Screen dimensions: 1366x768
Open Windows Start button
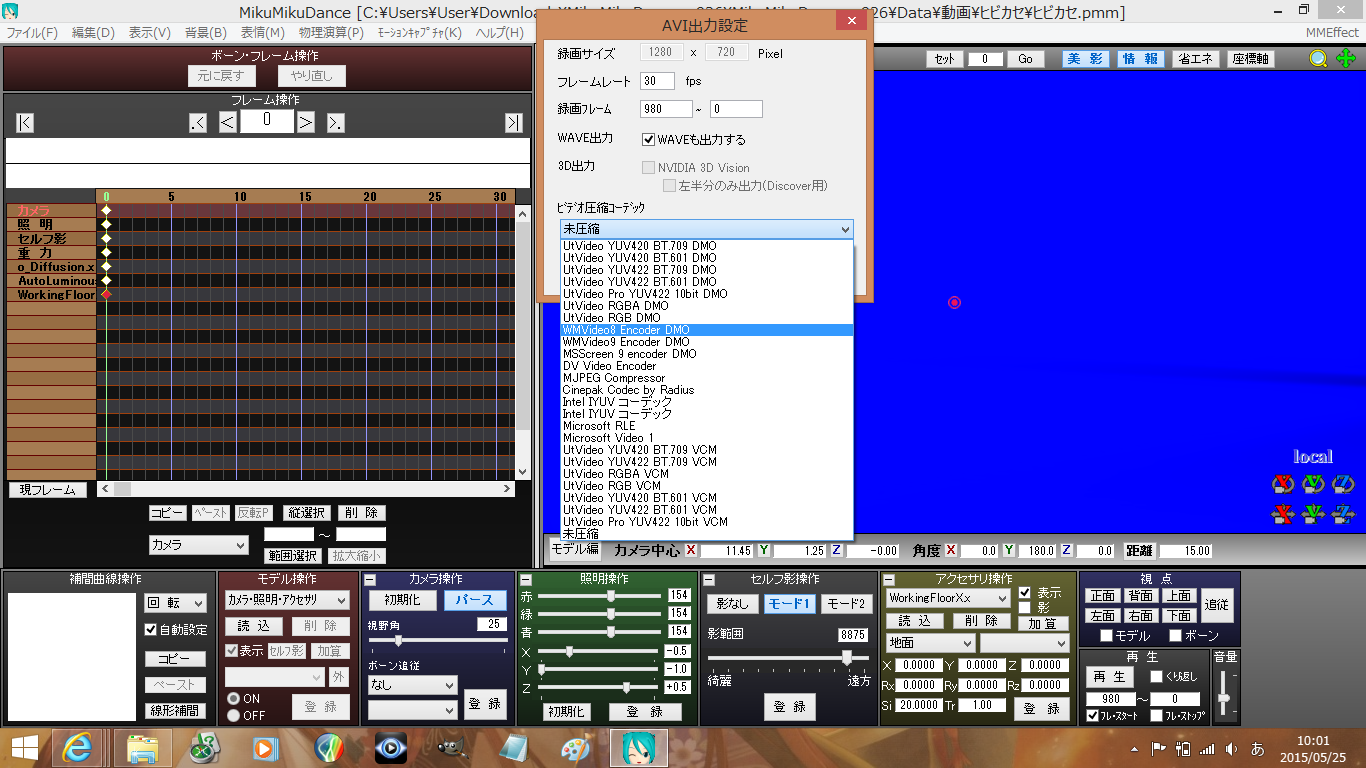[x=24, y=748]
